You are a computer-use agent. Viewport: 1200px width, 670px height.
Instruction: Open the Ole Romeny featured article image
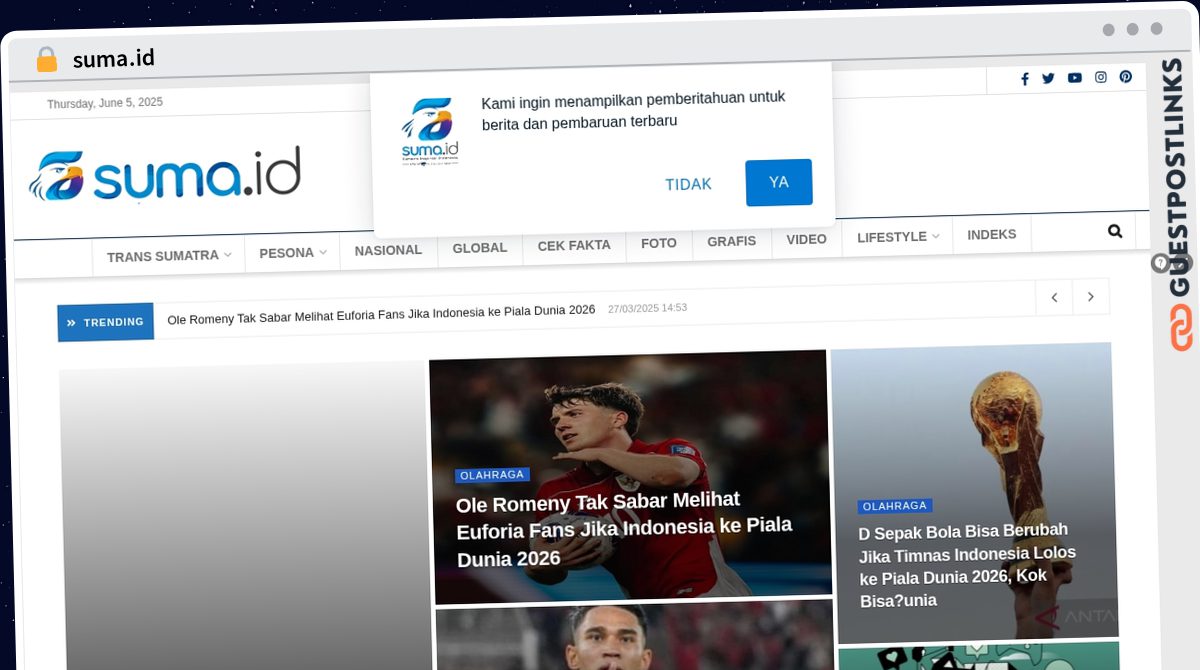[x=630, y=420]
